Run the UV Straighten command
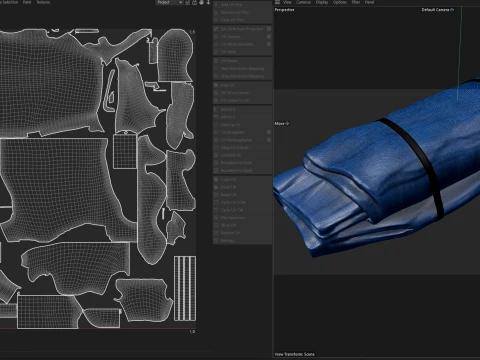 pos(239,132)
